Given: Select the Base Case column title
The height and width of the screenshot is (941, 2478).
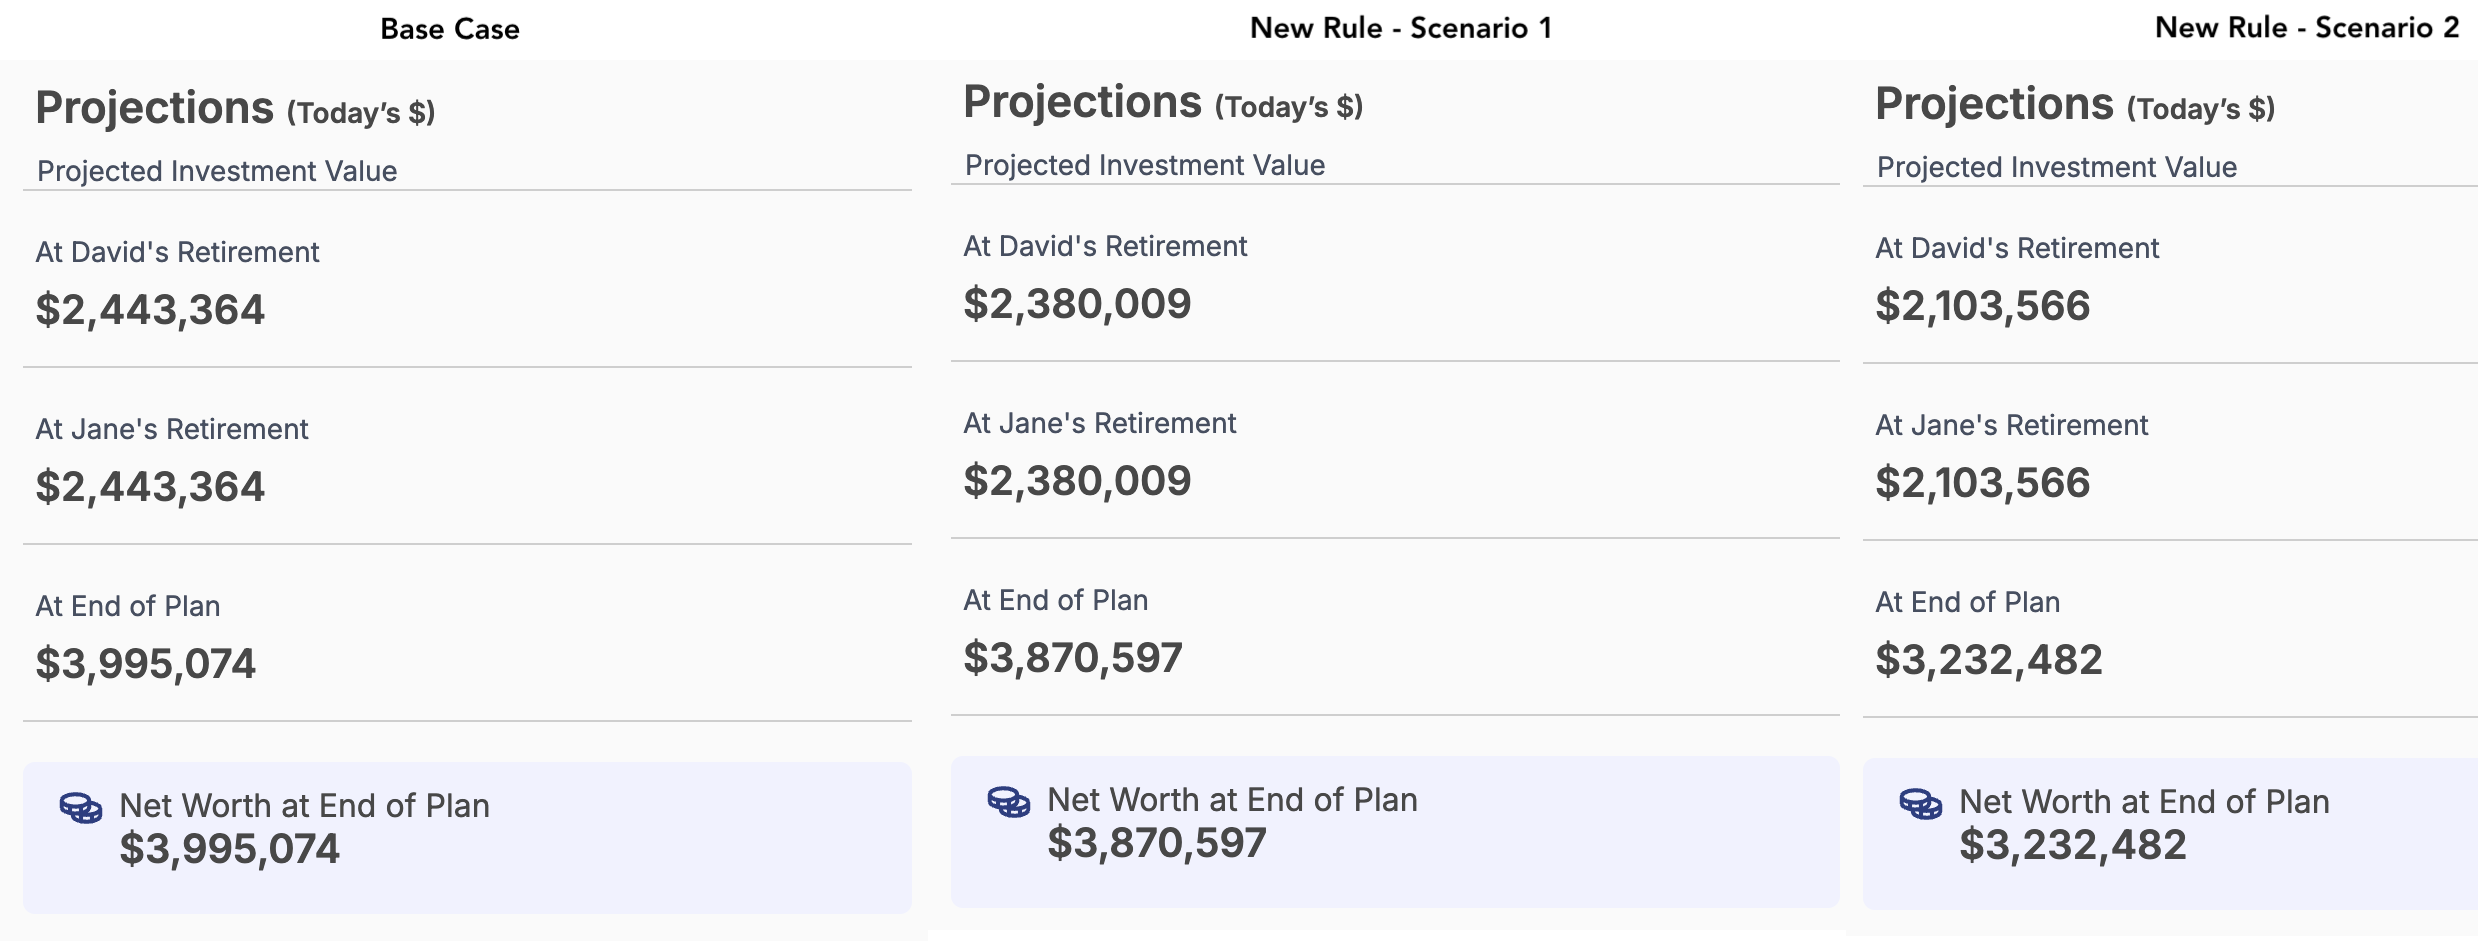Looking at the screenshot, I should 449,29.
